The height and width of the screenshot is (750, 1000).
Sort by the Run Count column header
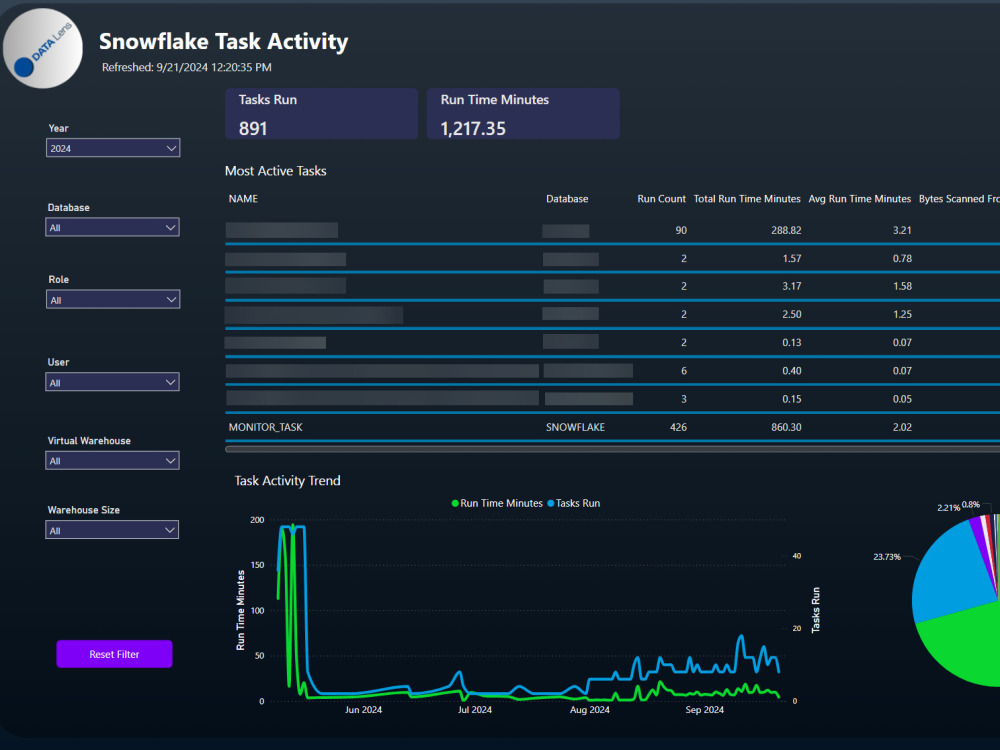[x=661, y=199]
